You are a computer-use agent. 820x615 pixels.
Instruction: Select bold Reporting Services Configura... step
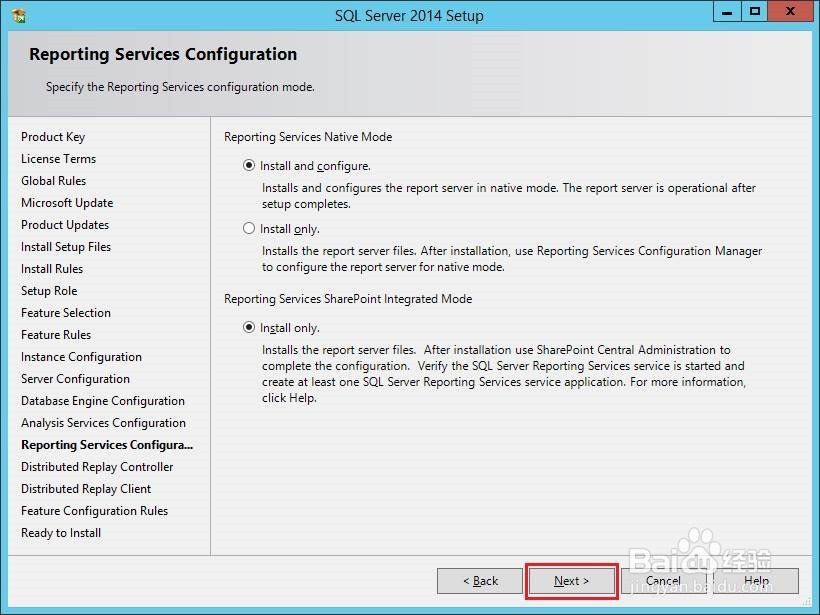pyautogui.click(x=107, y=445)
